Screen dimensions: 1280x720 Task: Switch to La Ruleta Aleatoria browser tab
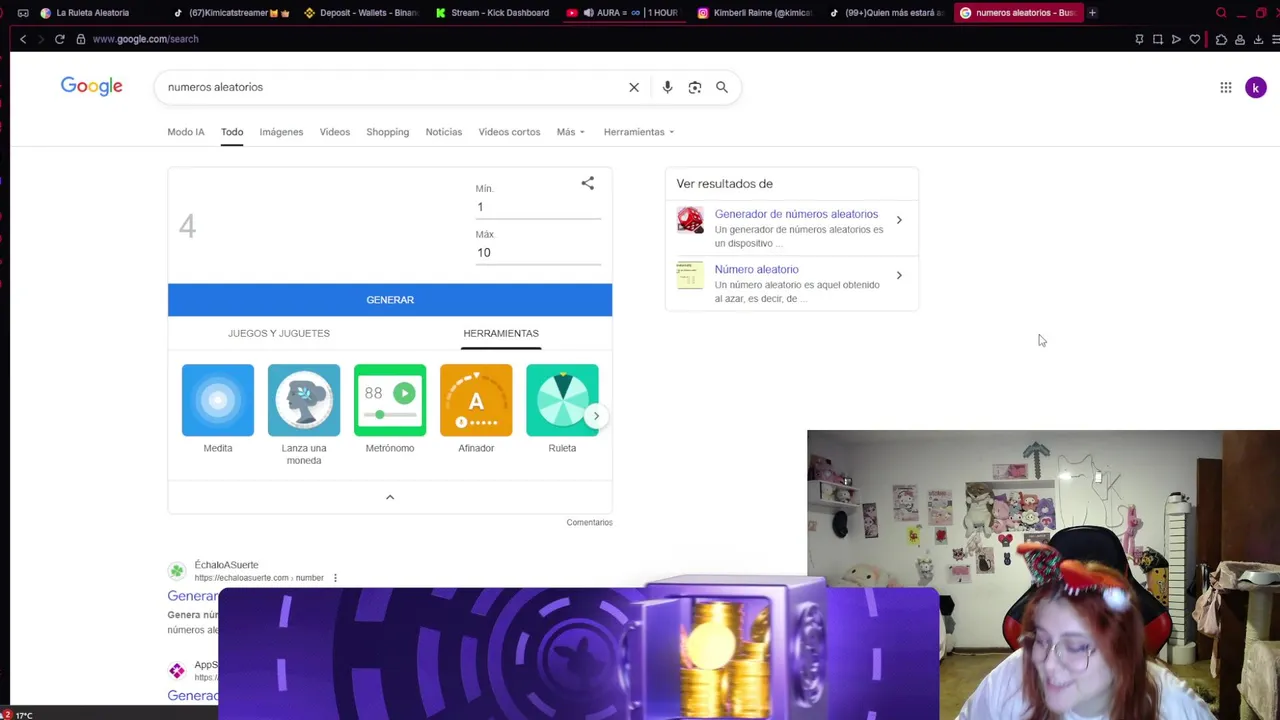coord(85,13)
